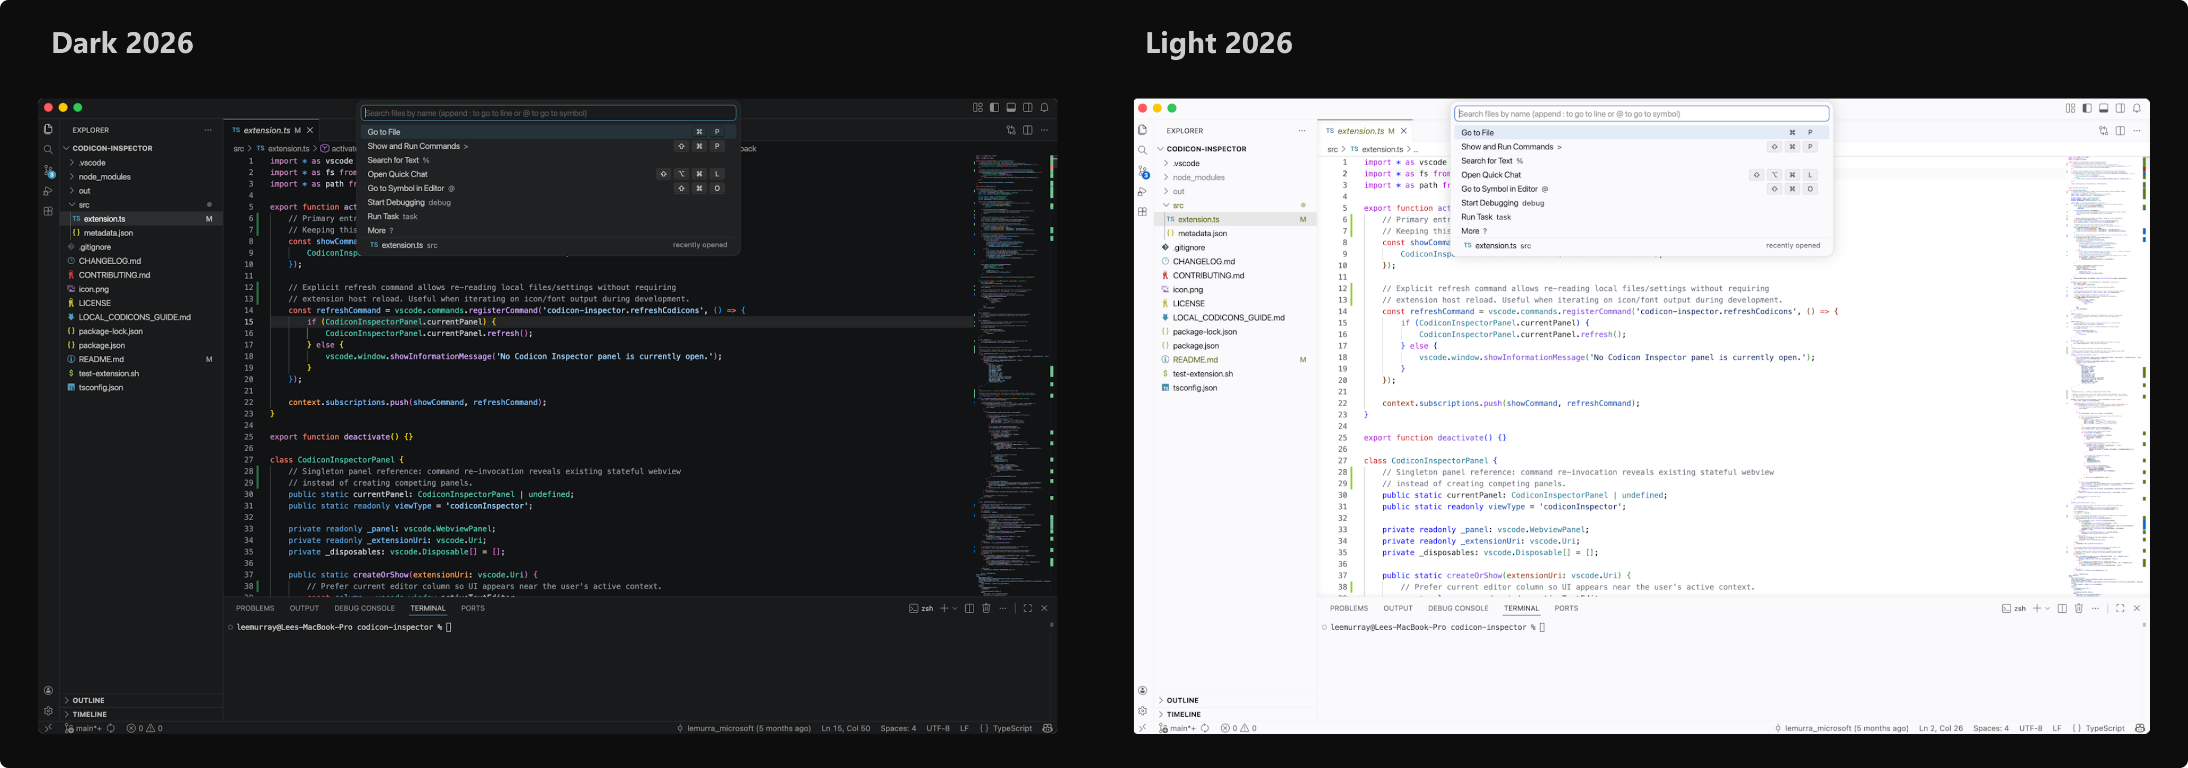This screenshot has width=2188, height=768.
Task: Add new terminal with plus in Dark 2026
Action: point(944,608)
